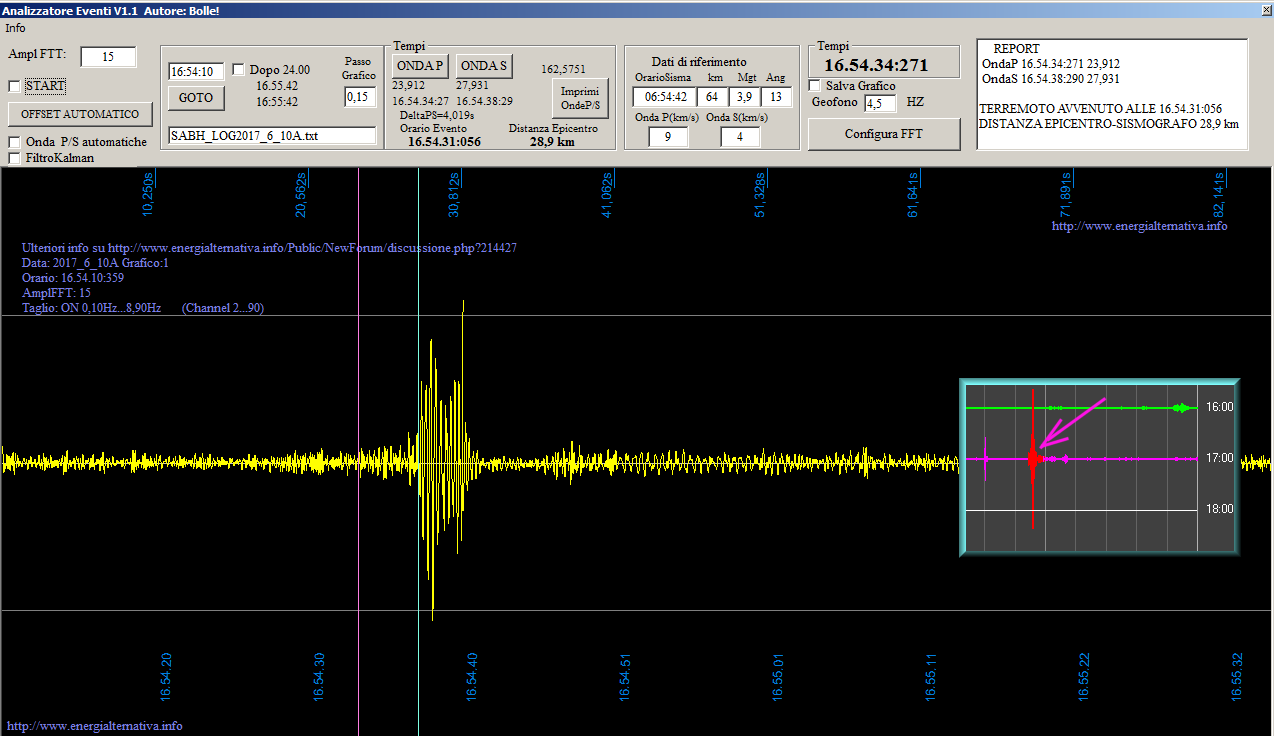
Task: Click the Passo Grafico value field
Action: [360, 97]
